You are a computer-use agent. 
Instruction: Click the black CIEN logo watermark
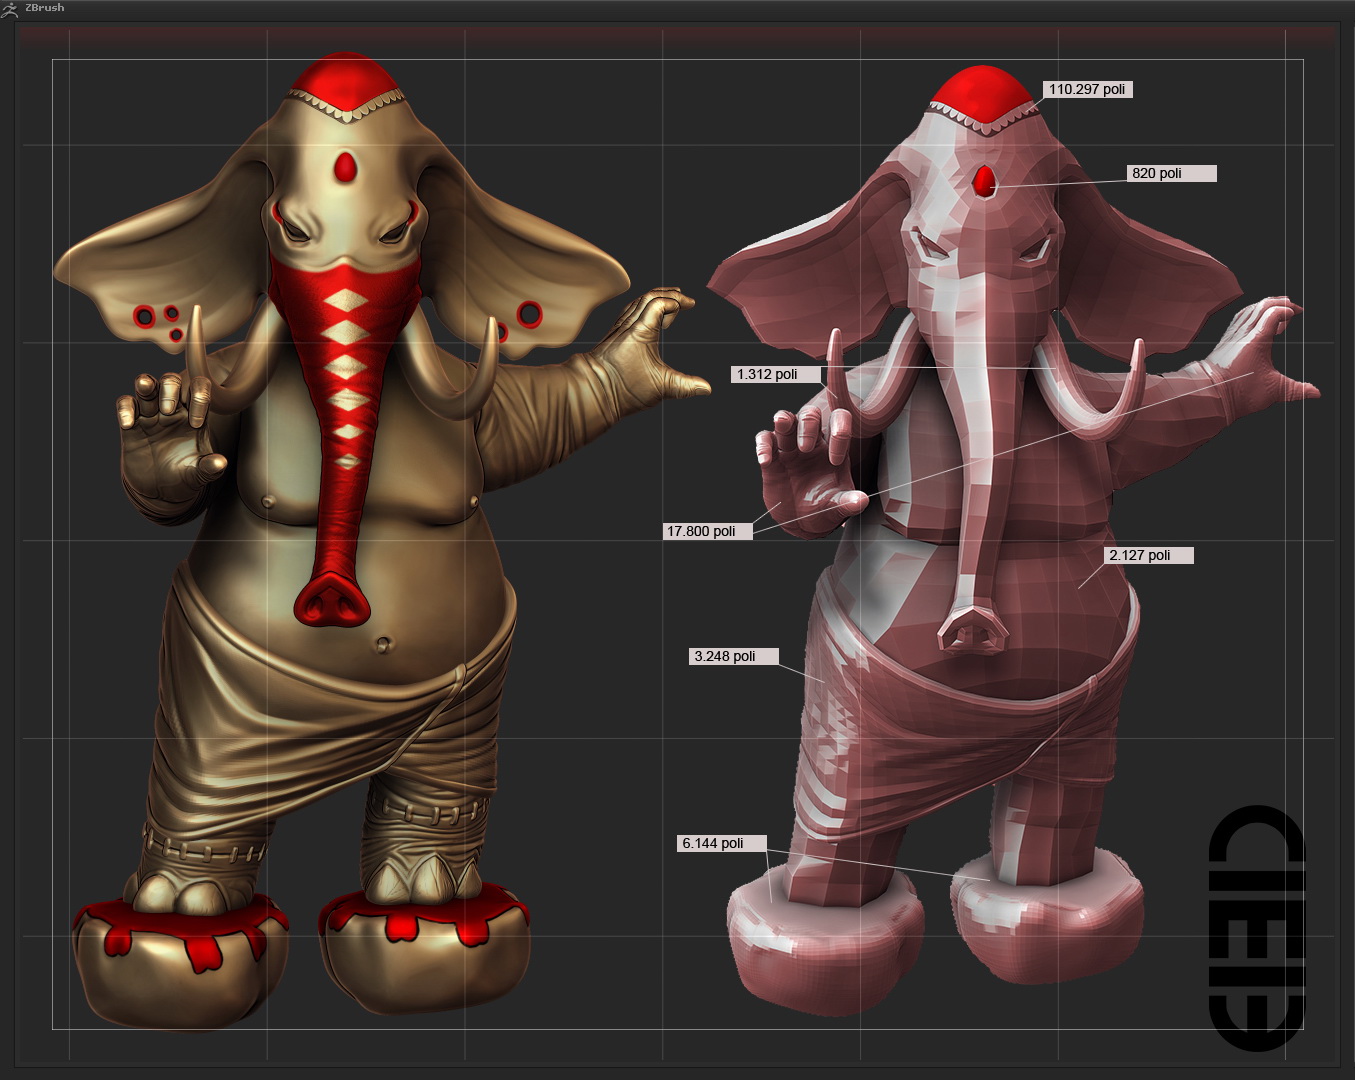[x=1257, y=927]
